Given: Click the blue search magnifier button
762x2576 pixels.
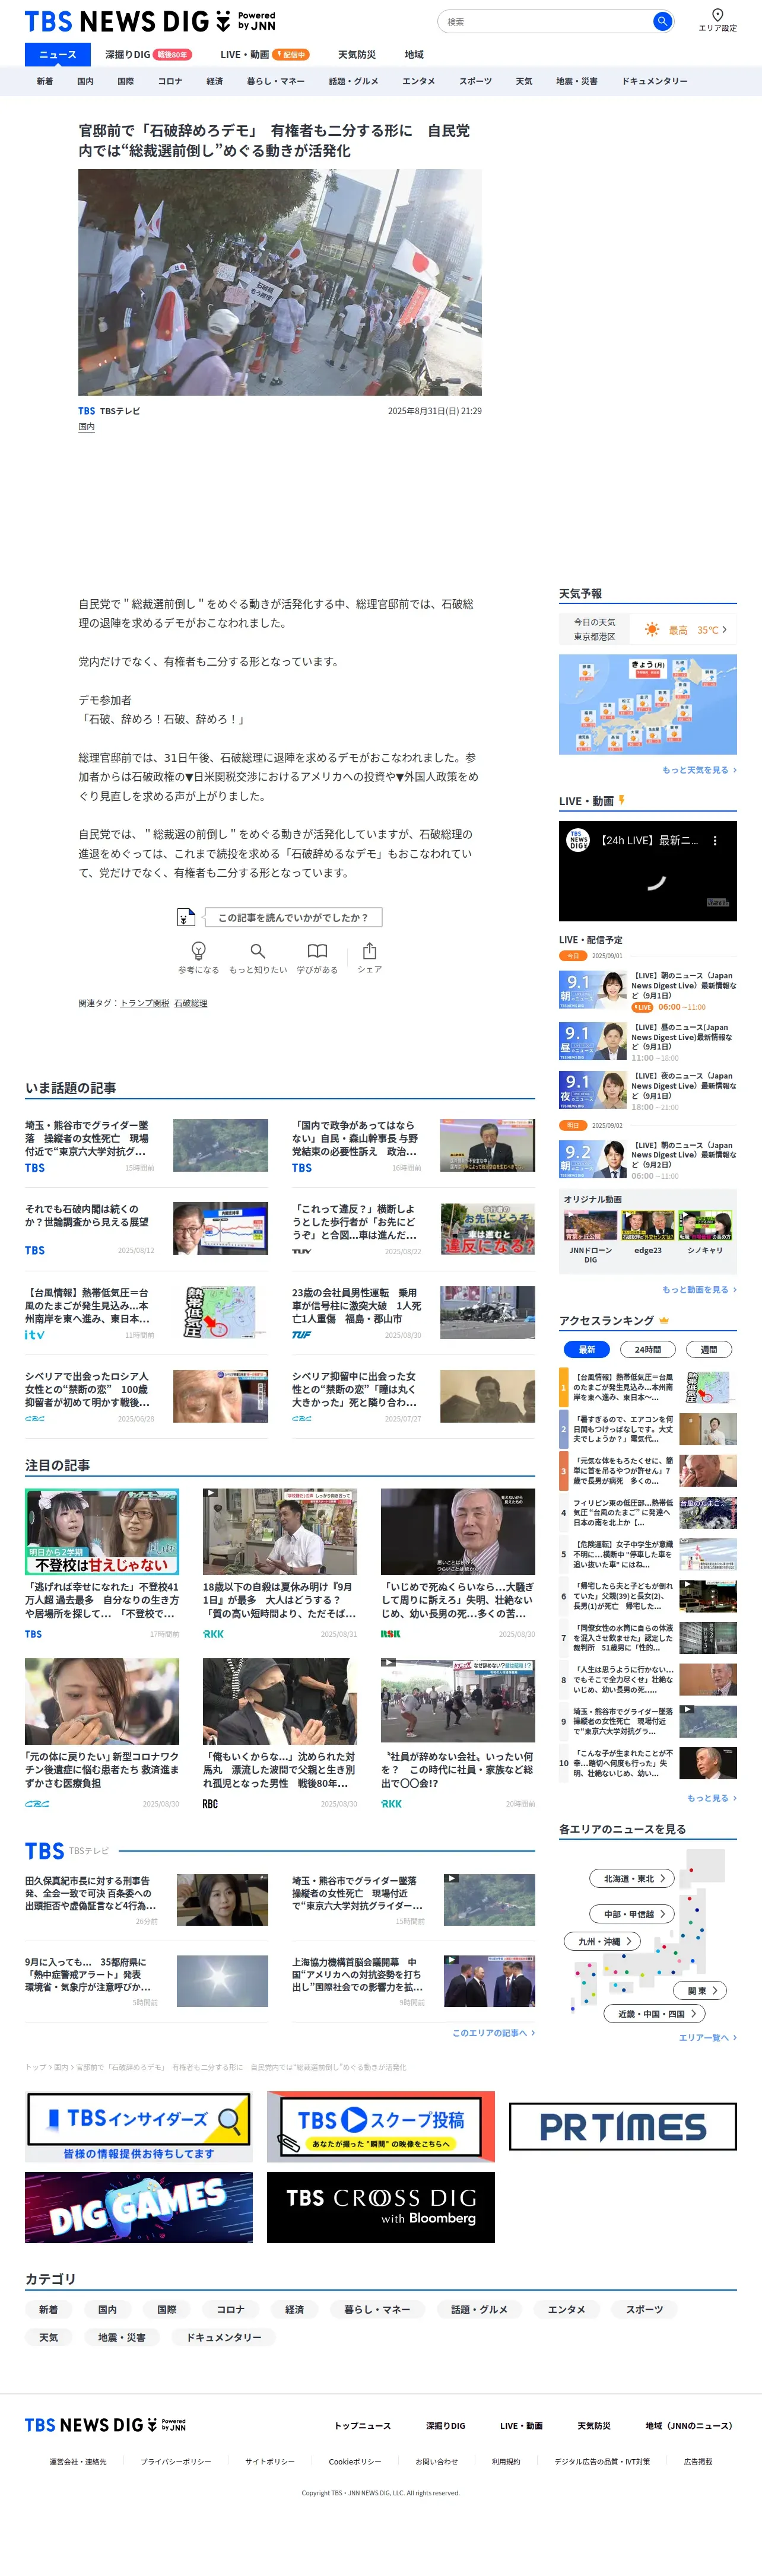Looking at the screenshot, I should coord(661,21).
